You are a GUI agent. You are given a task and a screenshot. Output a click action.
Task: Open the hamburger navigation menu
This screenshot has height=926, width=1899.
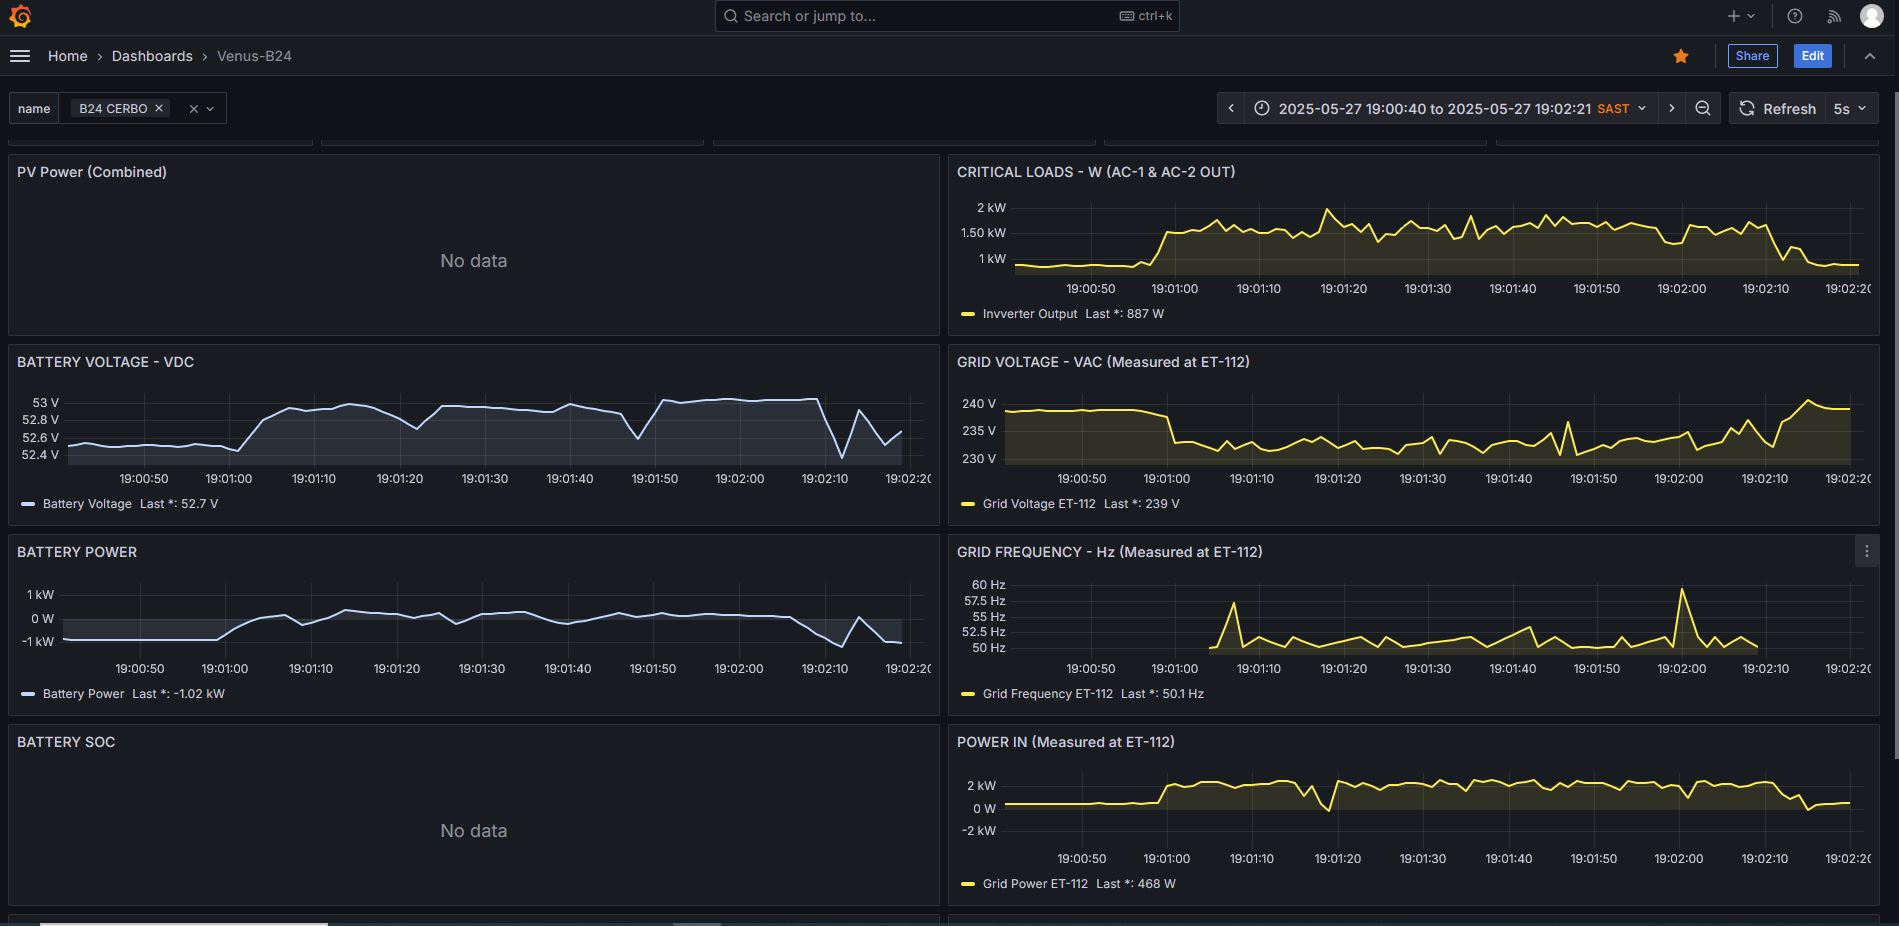point(20,56)
